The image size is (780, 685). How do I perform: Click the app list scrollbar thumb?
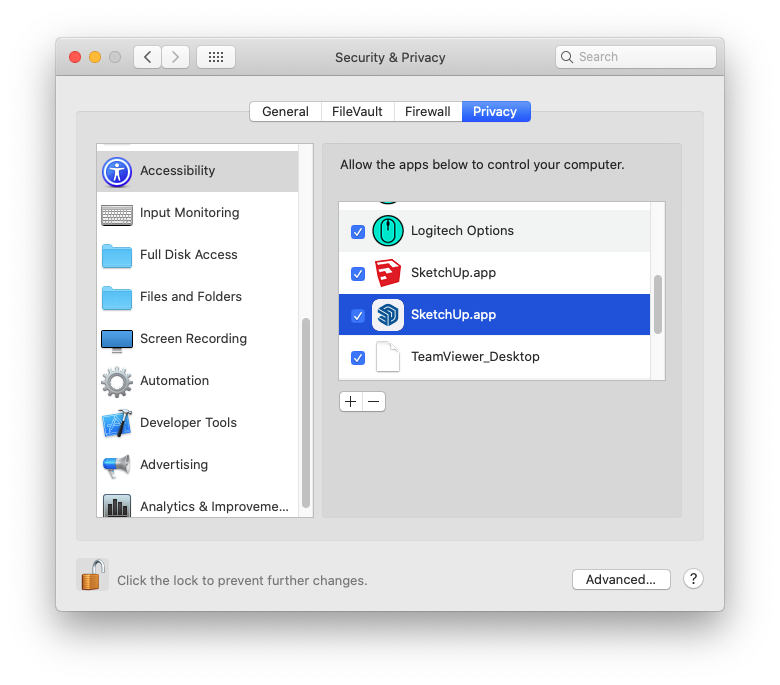click(658, 304)
